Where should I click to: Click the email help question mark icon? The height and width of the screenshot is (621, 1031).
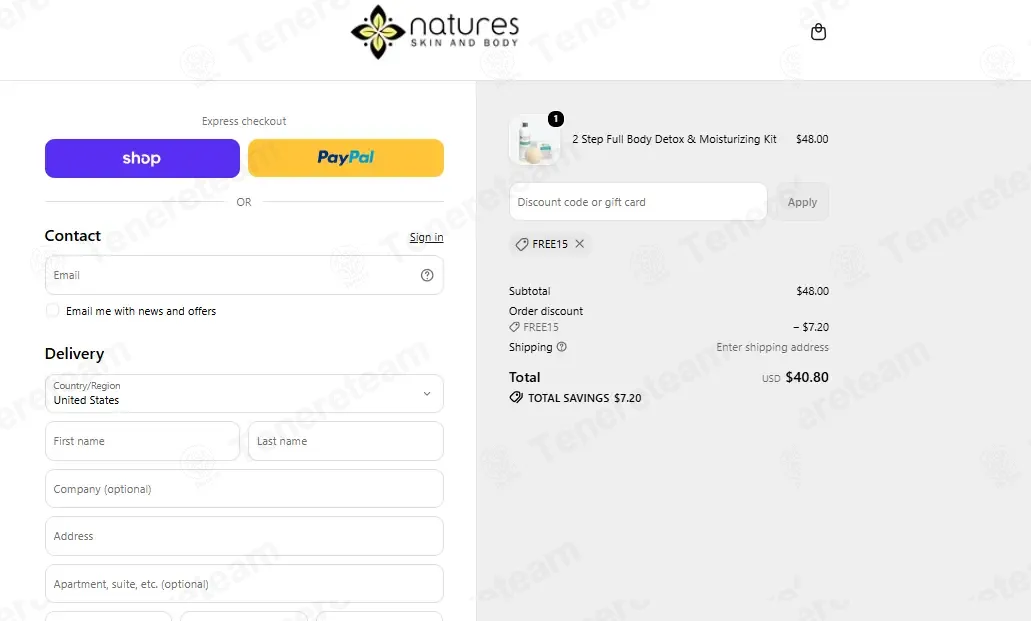(427, 275)
